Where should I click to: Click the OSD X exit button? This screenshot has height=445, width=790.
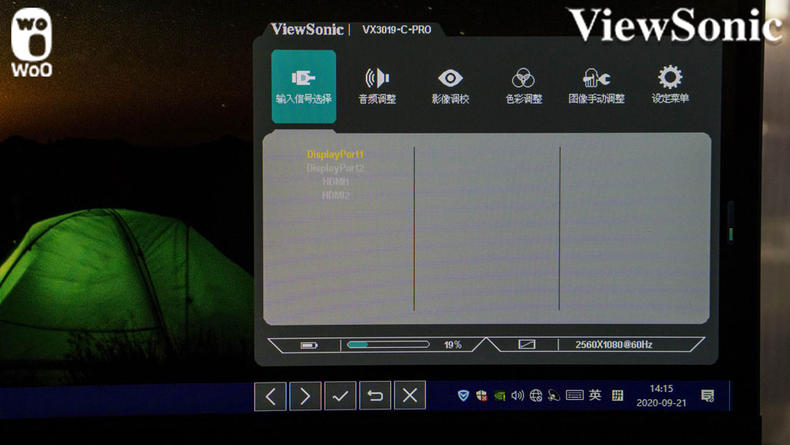(x=410, y=396)
